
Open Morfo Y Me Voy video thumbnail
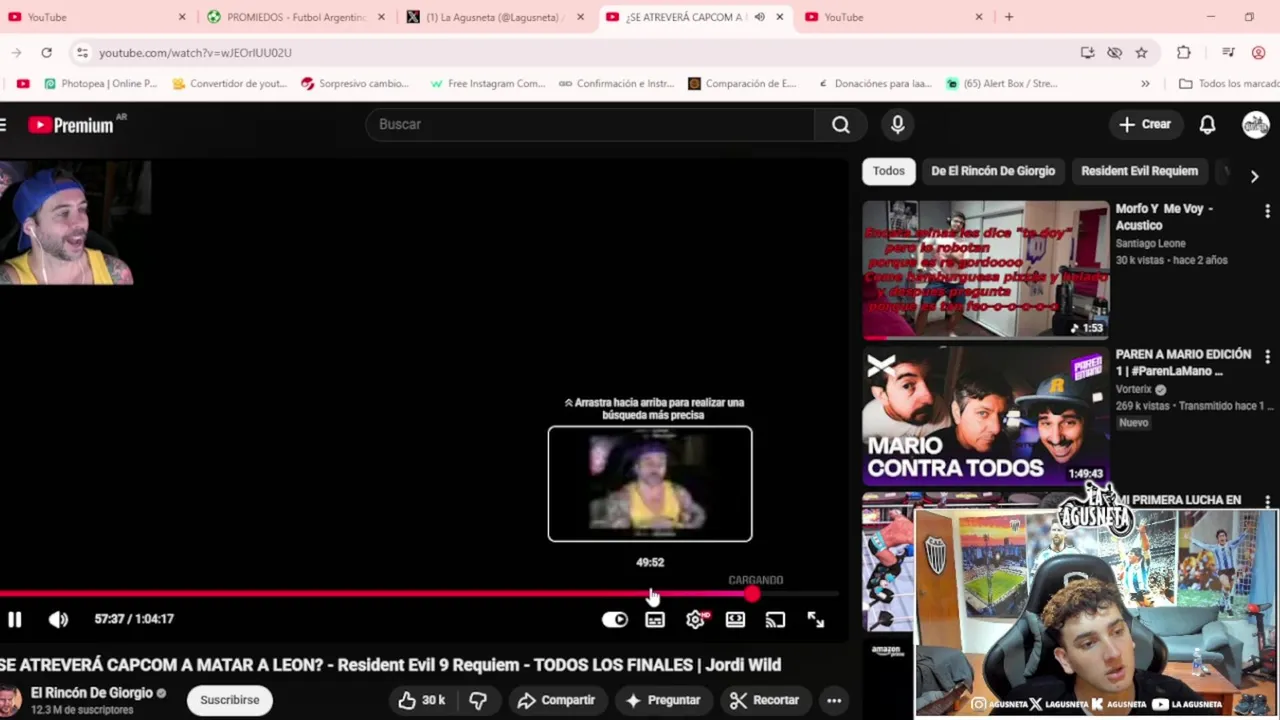click(986, 270)
